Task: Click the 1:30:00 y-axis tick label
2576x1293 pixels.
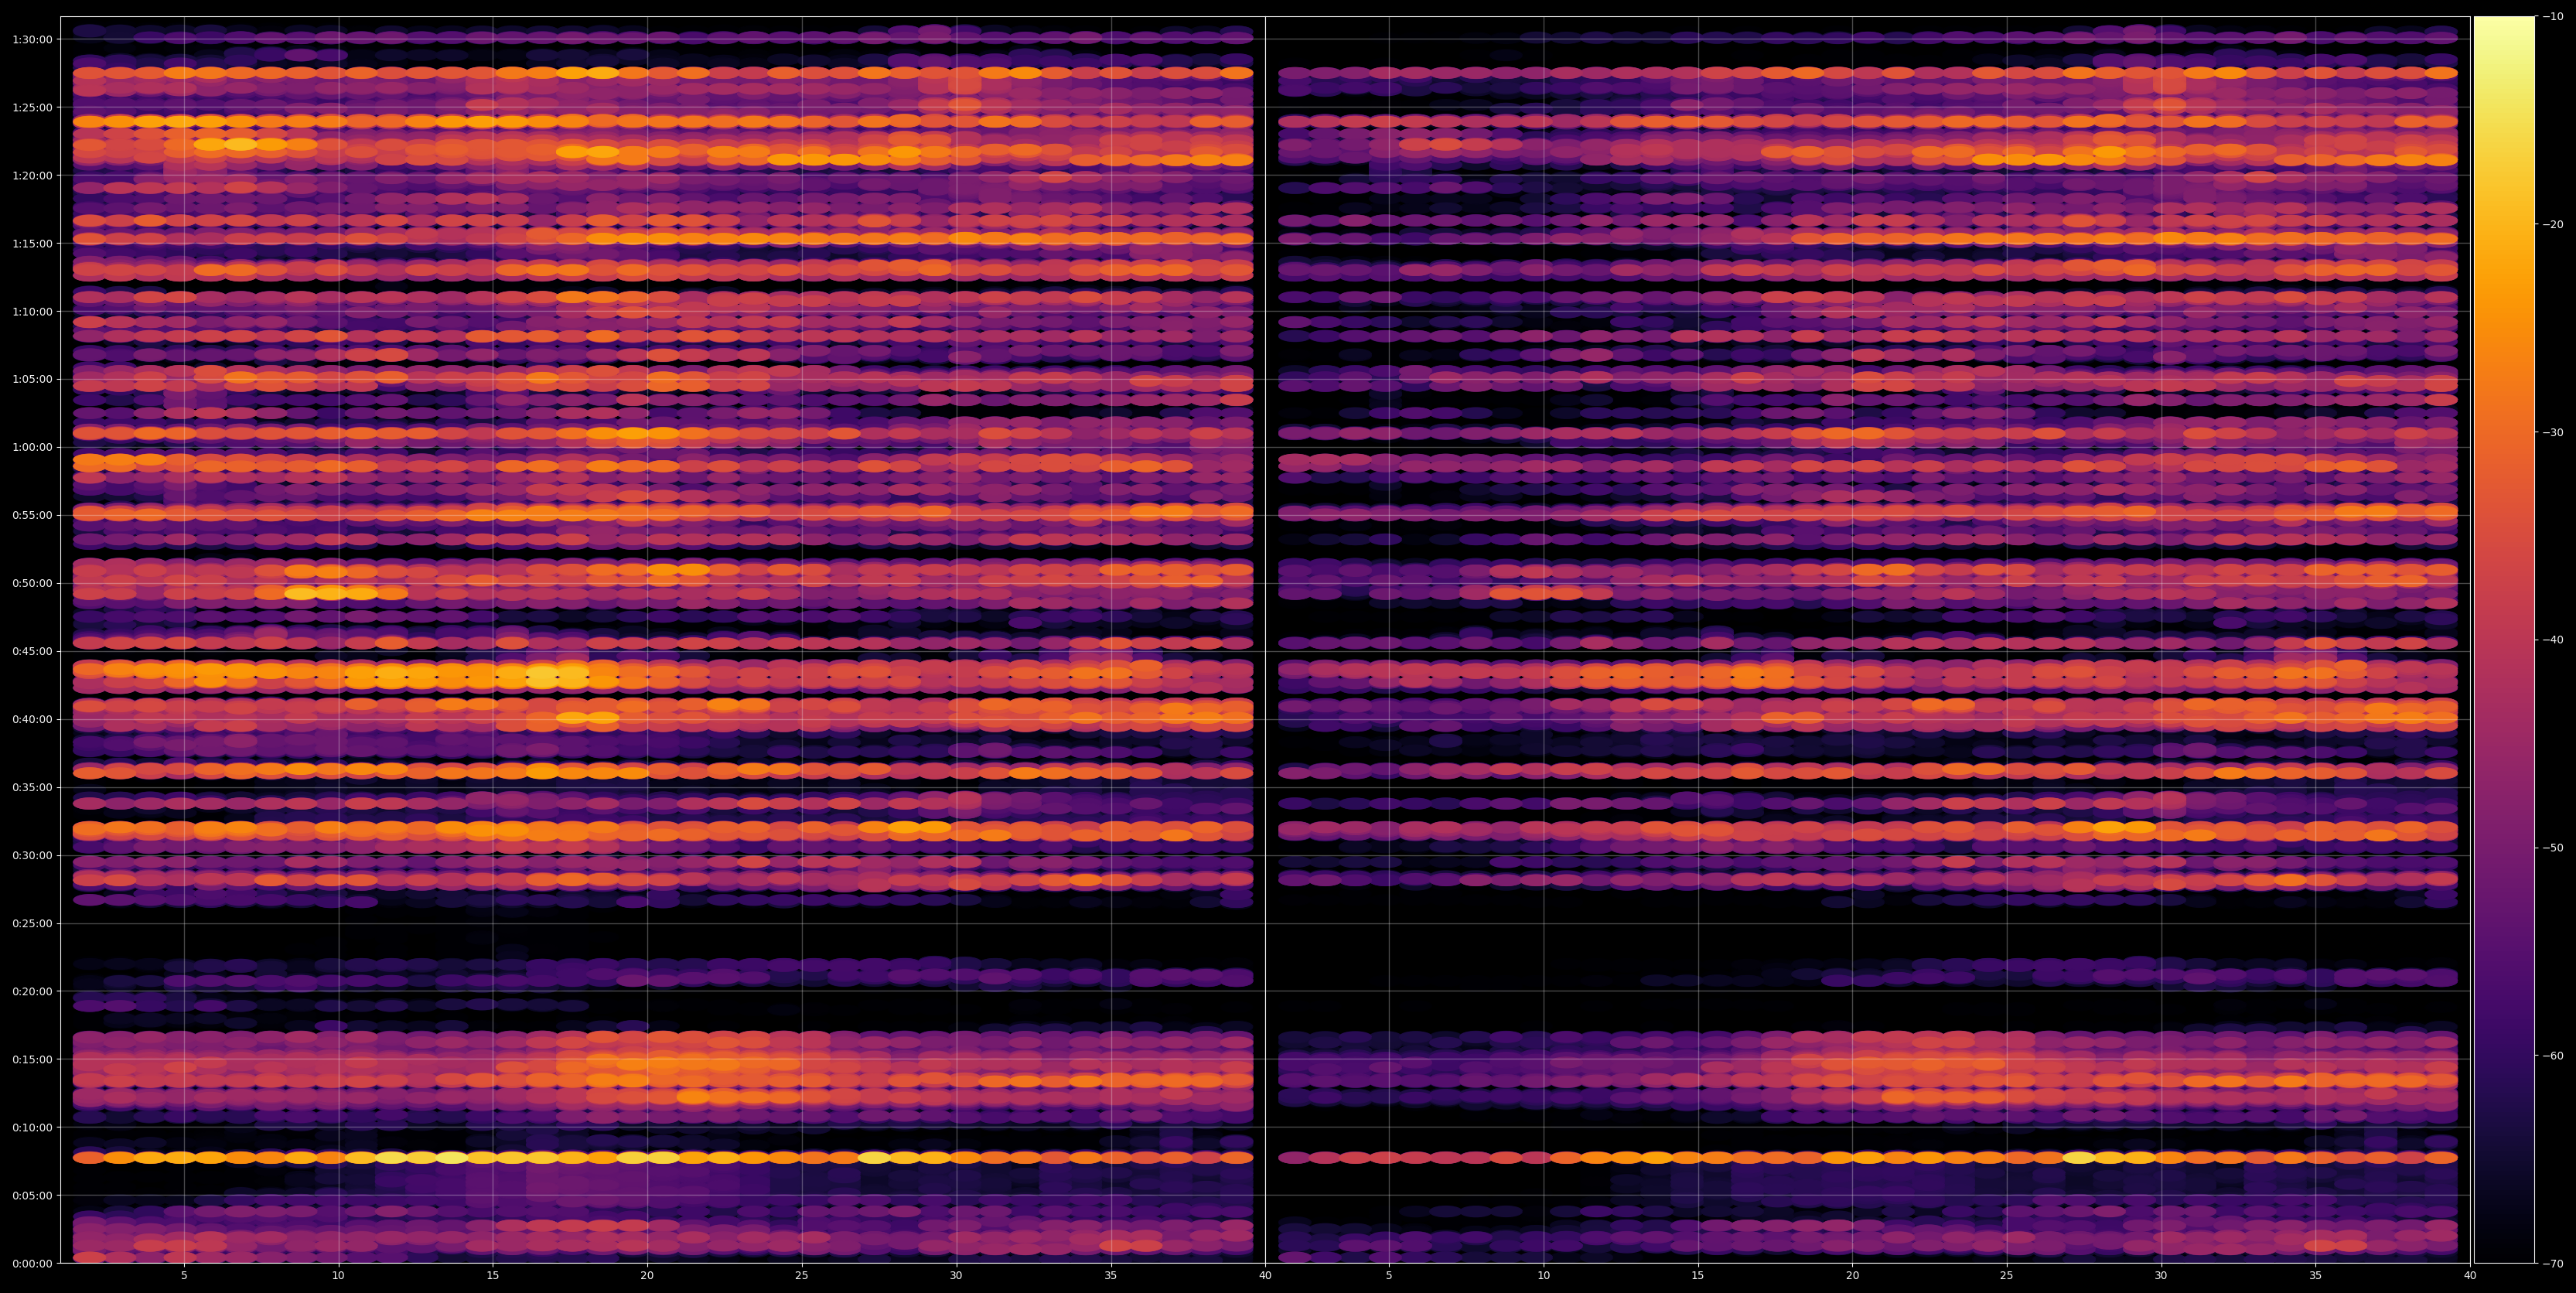Action: point(32,39)
